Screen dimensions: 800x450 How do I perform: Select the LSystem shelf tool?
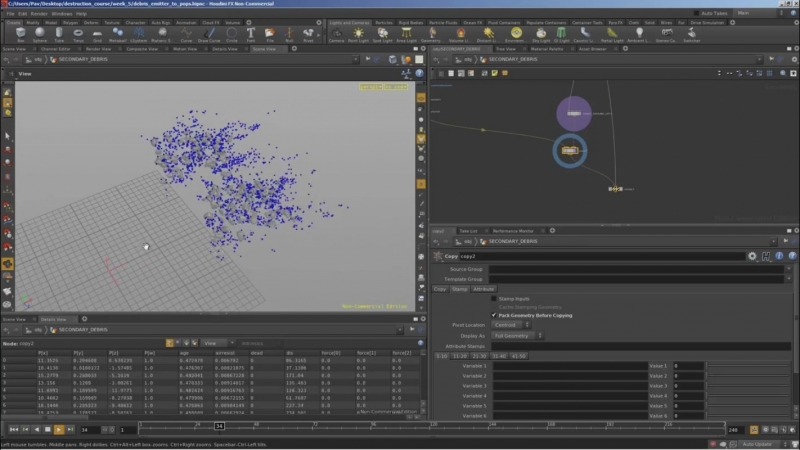138,34
